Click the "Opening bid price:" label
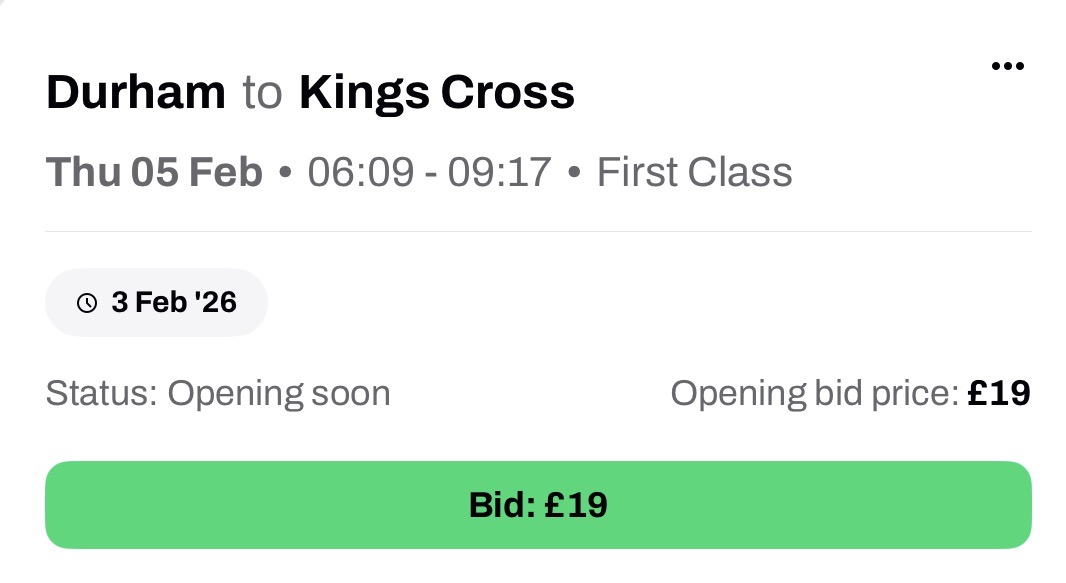1066x583 pixels. click(814, 393)
